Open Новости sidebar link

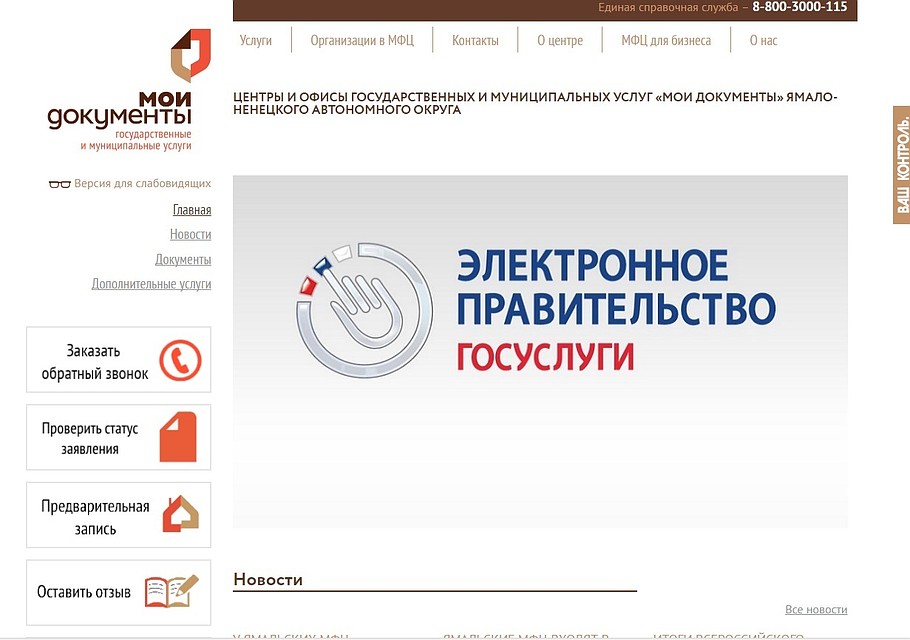pyautogui.click(x=190, y=234)
